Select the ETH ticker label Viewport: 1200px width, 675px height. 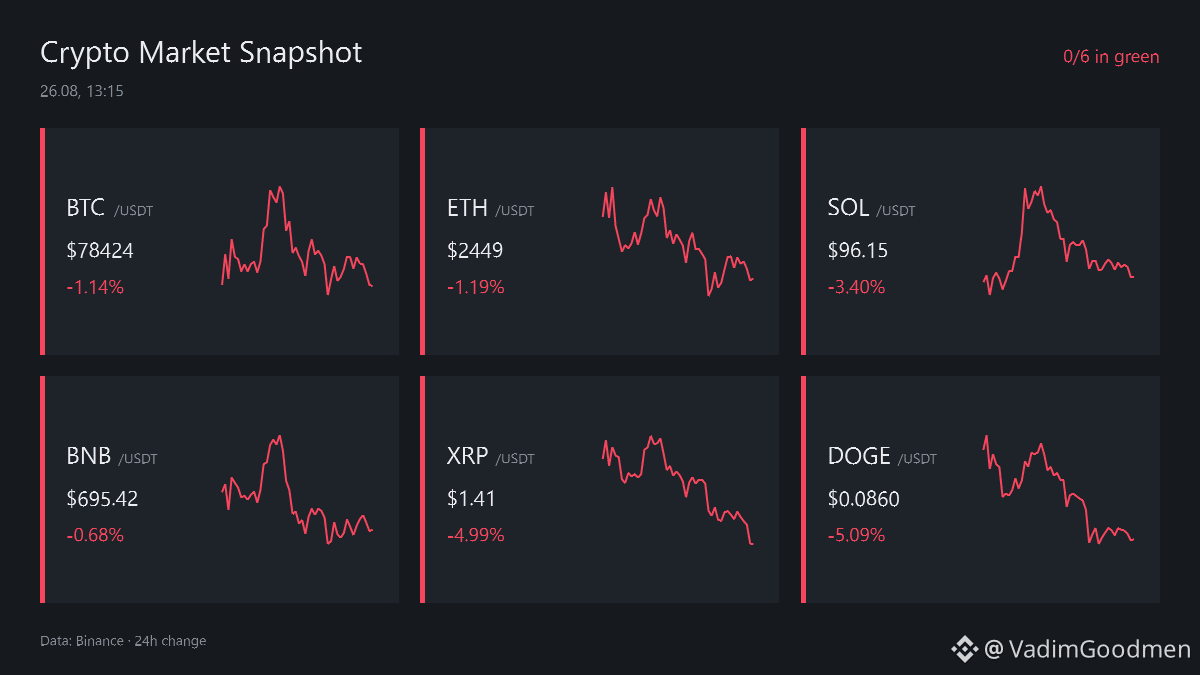(x=467, y=209)
